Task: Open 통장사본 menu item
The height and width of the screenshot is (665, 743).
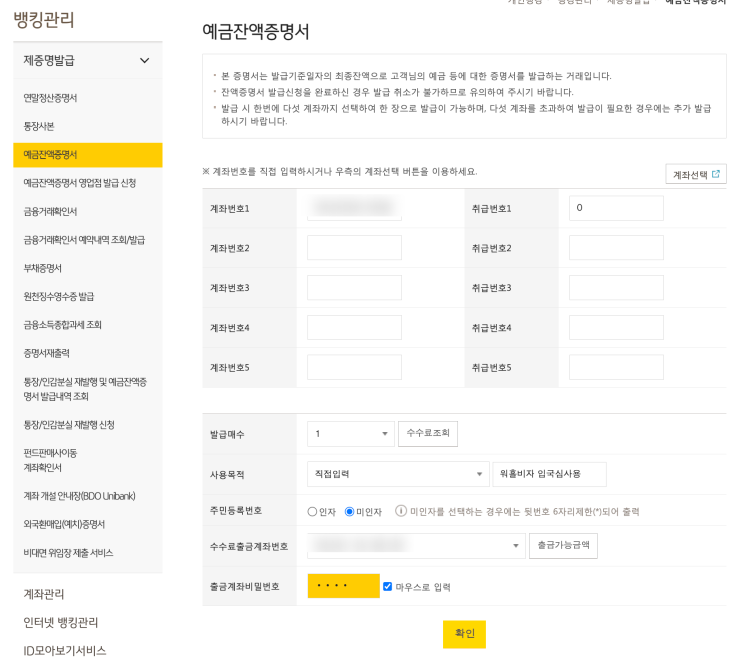Action: 39,127
